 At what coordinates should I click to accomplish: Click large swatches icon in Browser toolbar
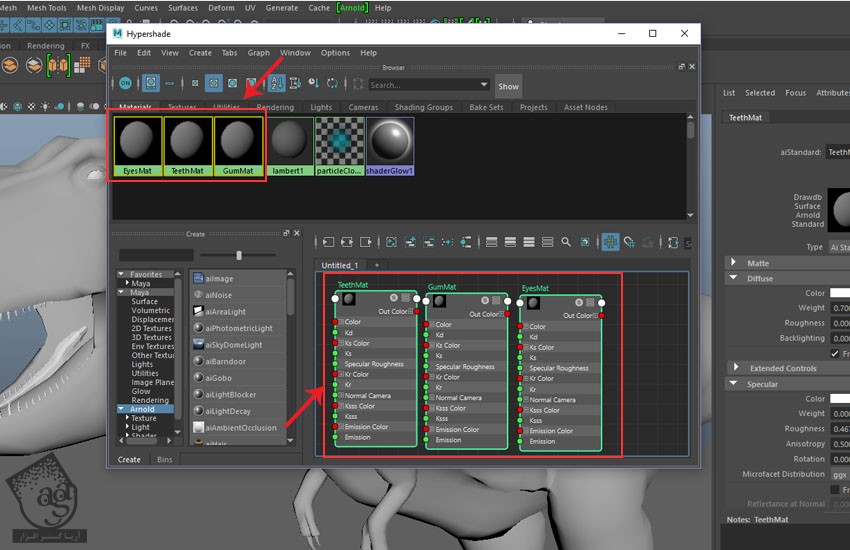(233, 83)
